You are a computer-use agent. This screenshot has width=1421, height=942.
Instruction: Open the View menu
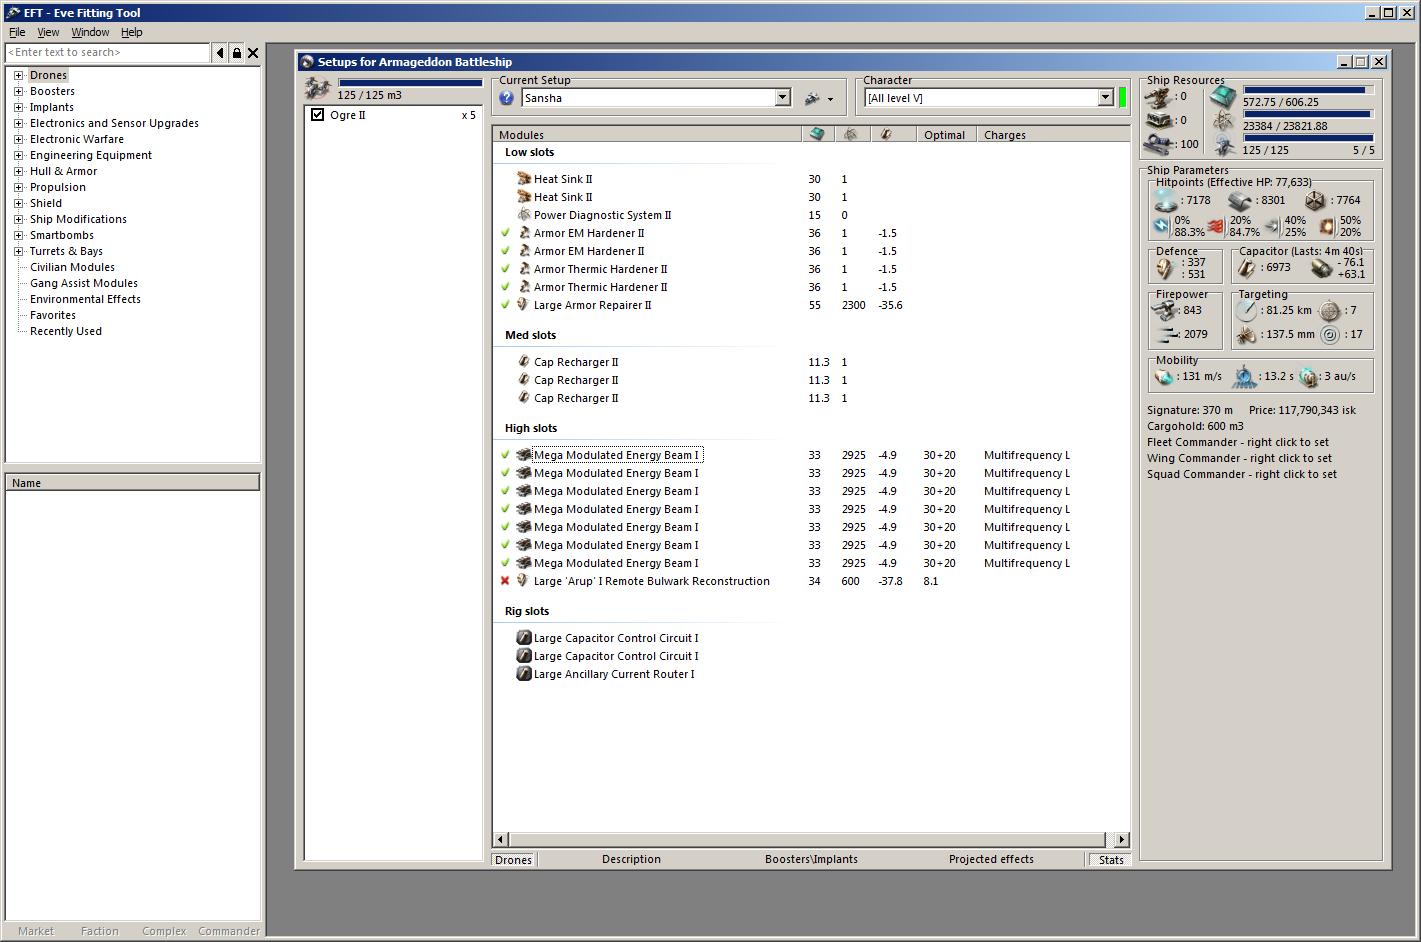[x=48, y=32]
